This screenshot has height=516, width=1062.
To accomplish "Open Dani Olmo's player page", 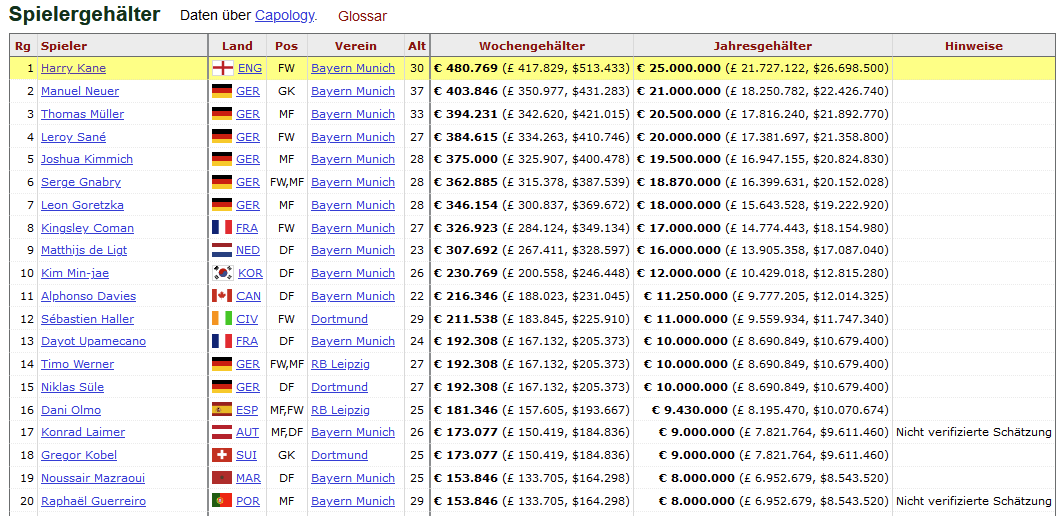I will tap(70, 410).
